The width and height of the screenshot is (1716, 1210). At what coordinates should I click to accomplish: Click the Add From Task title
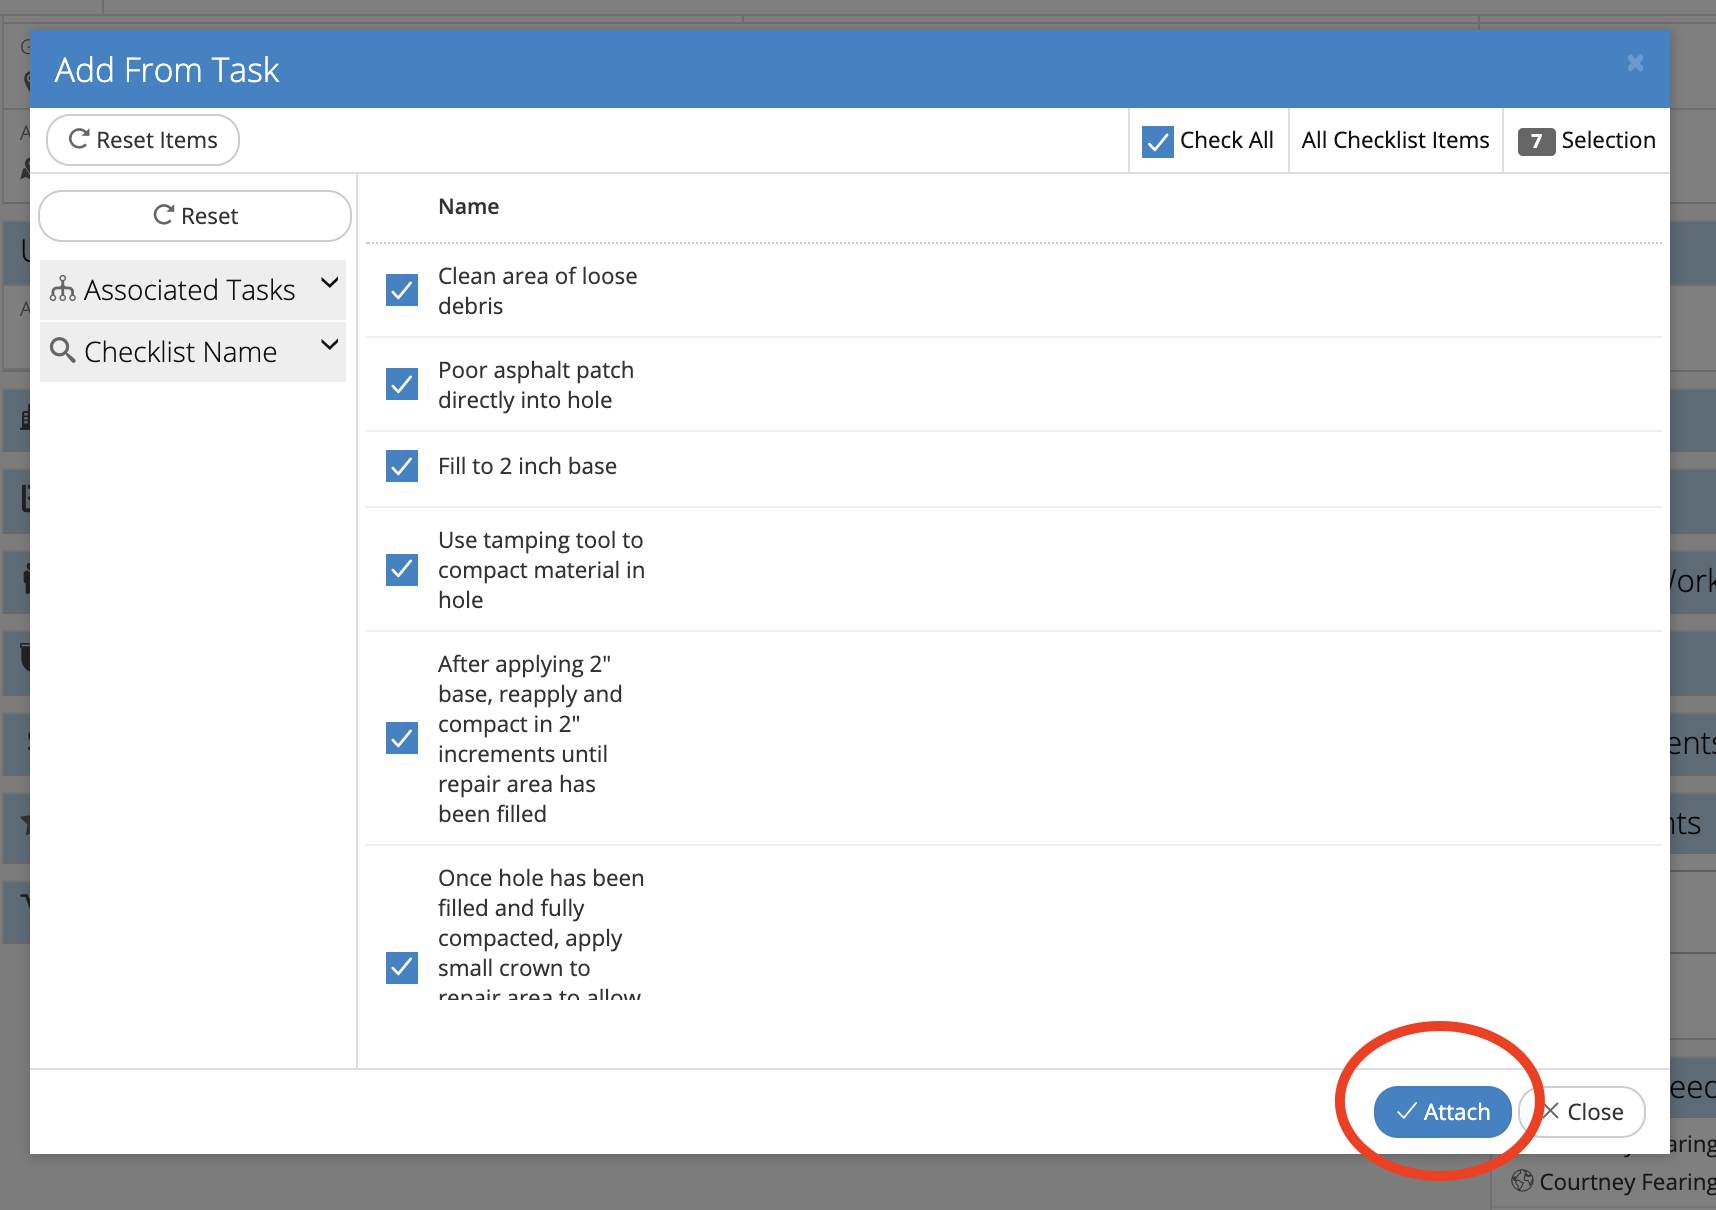pos(167,70)
